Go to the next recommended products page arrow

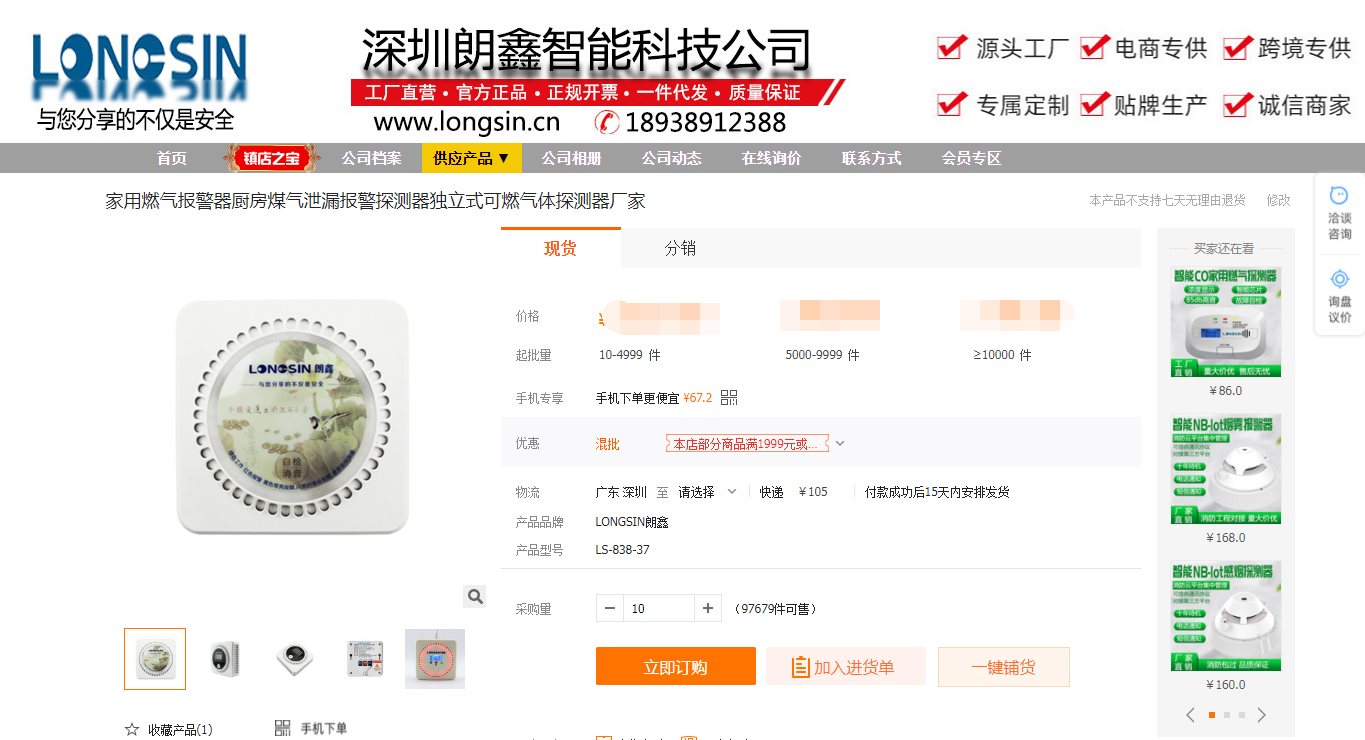(x=1262, y=715)
